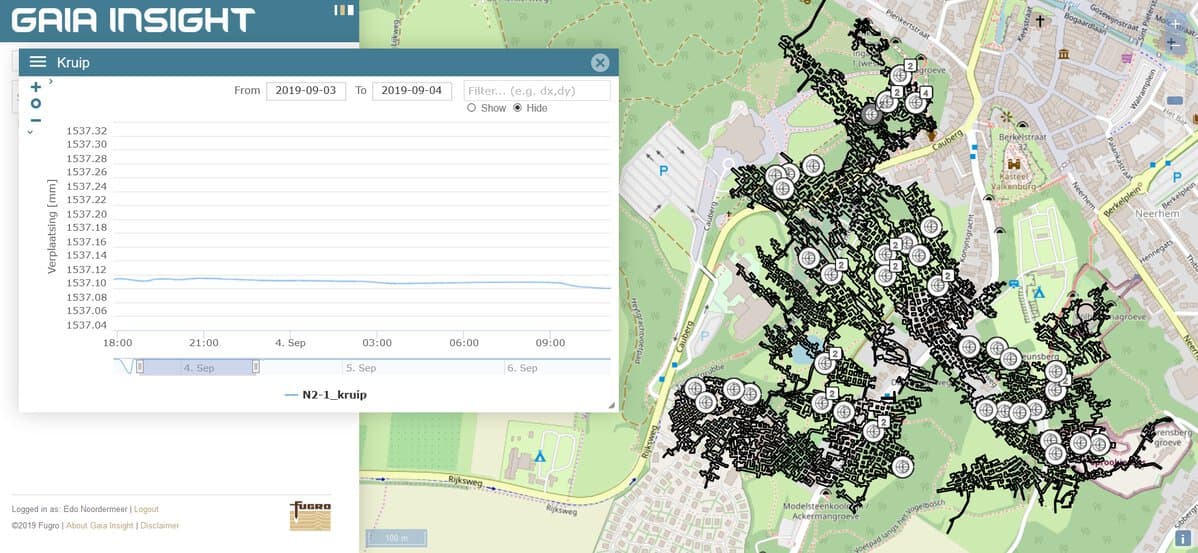Click the campsite tent icon near Neerhem
The height and width of the screenshot is (553, 1198).
(1038, 293)
